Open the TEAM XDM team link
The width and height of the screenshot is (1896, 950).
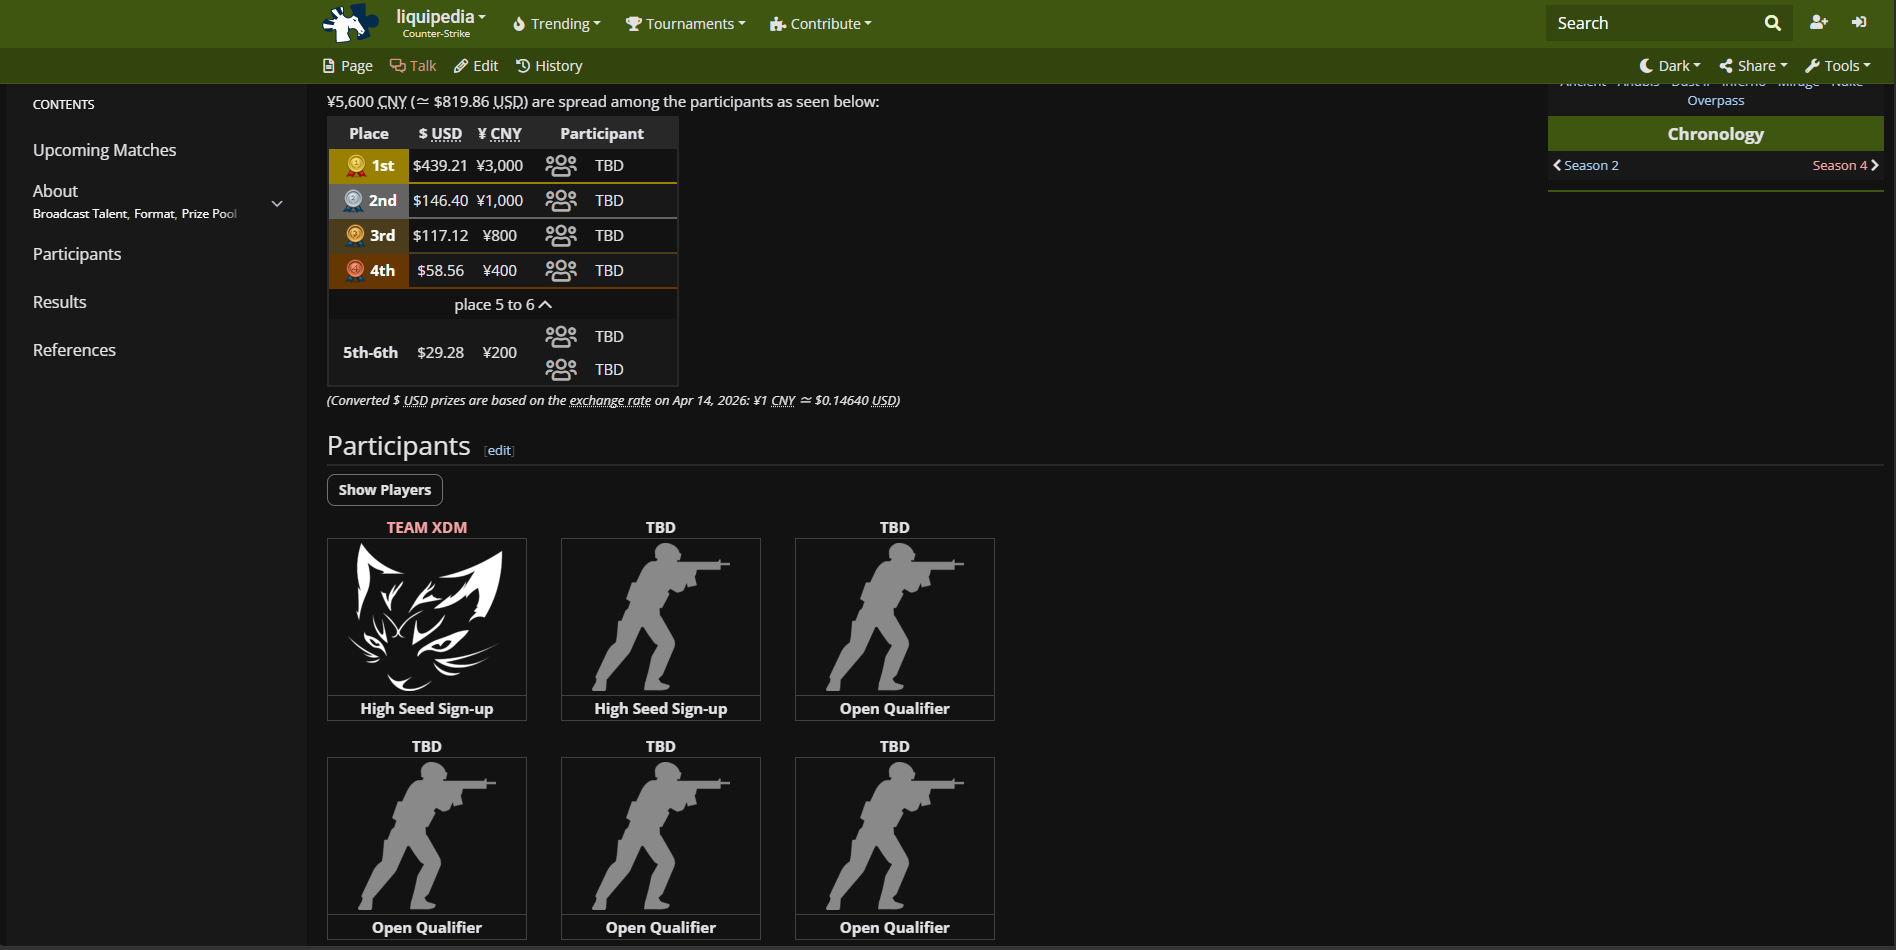click(x=427, y=528)
